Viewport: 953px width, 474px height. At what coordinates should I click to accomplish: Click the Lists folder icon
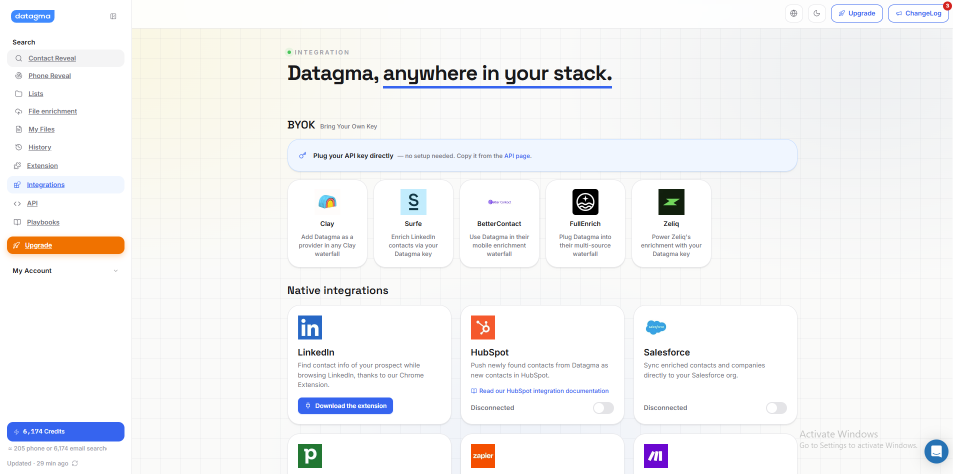19,94
